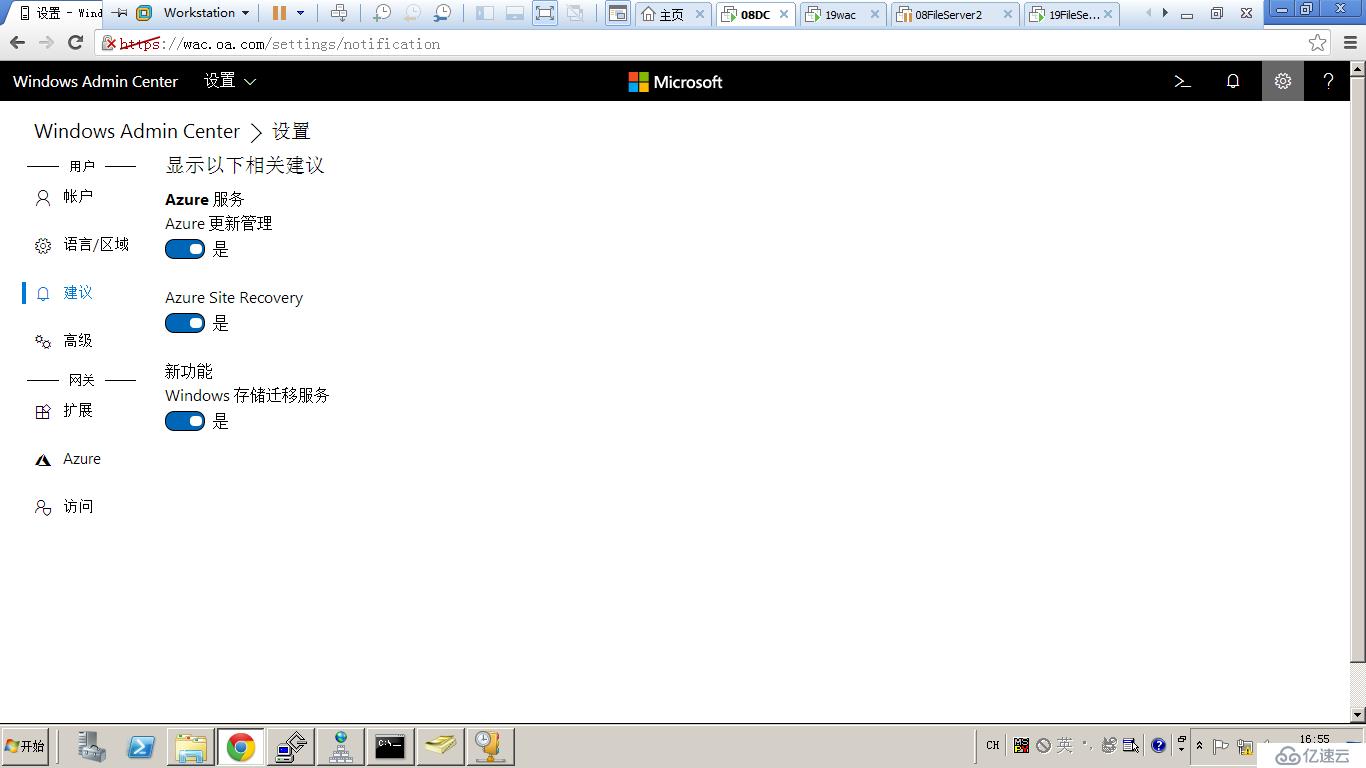Toggle Windows 存储迁移服务 switch
The height and width of the screenshot is (768, 1366).
coord(185,421)
